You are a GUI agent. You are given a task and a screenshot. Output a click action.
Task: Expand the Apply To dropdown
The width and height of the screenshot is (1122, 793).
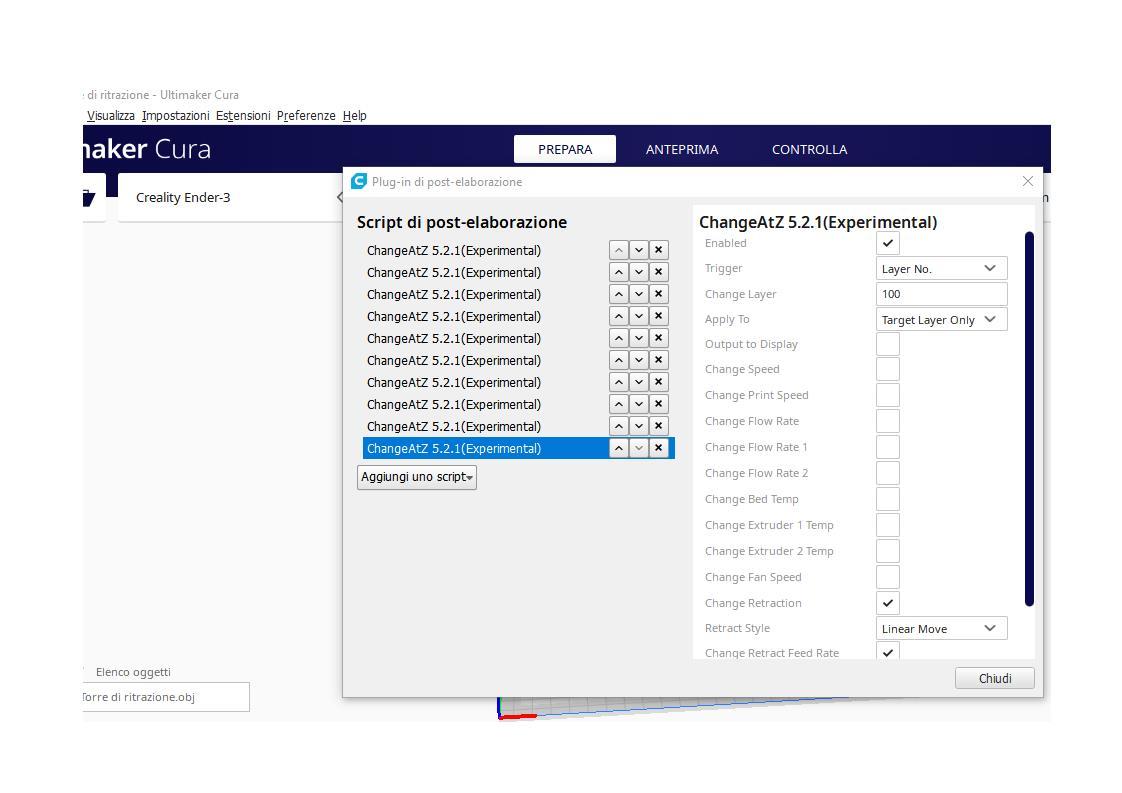tap(941, 320)
